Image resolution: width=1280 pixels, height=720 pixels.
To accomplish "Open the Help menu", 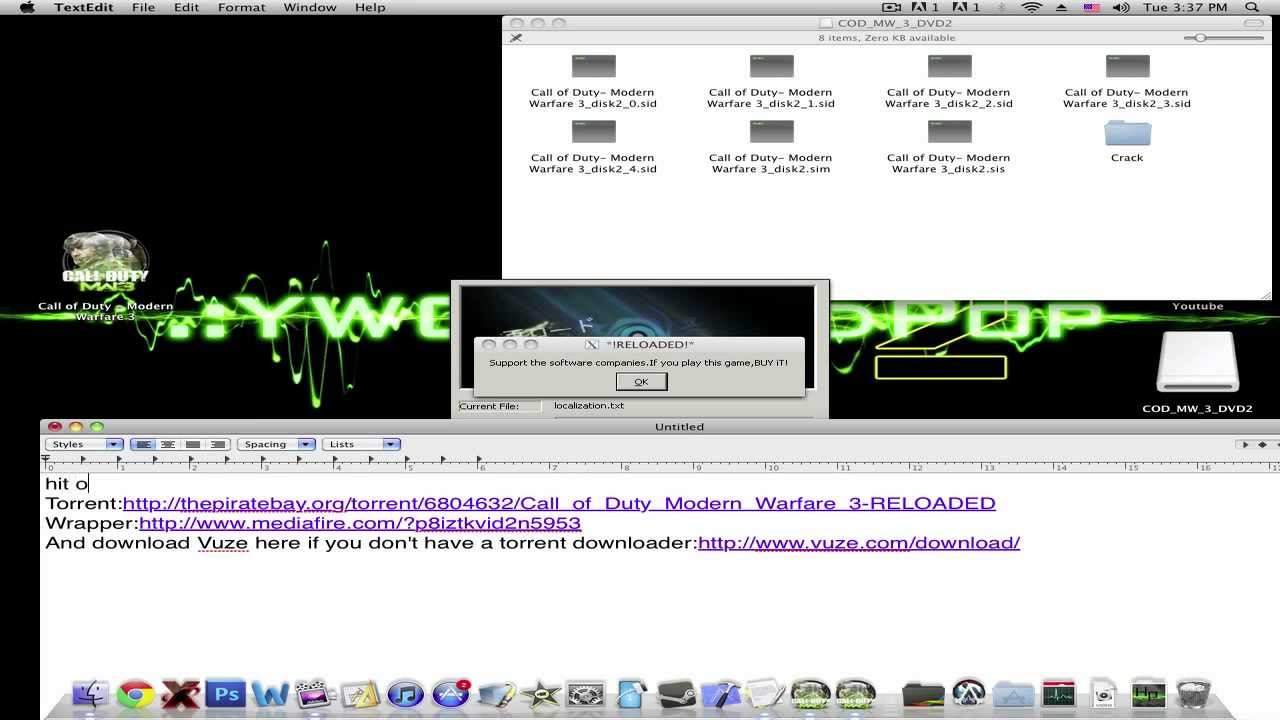I will pyautogui.click(x=369, y=7).
